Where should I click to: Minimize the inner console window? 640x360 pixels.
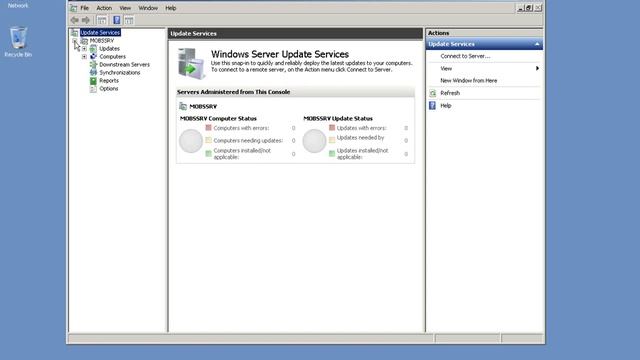(520, 8)
